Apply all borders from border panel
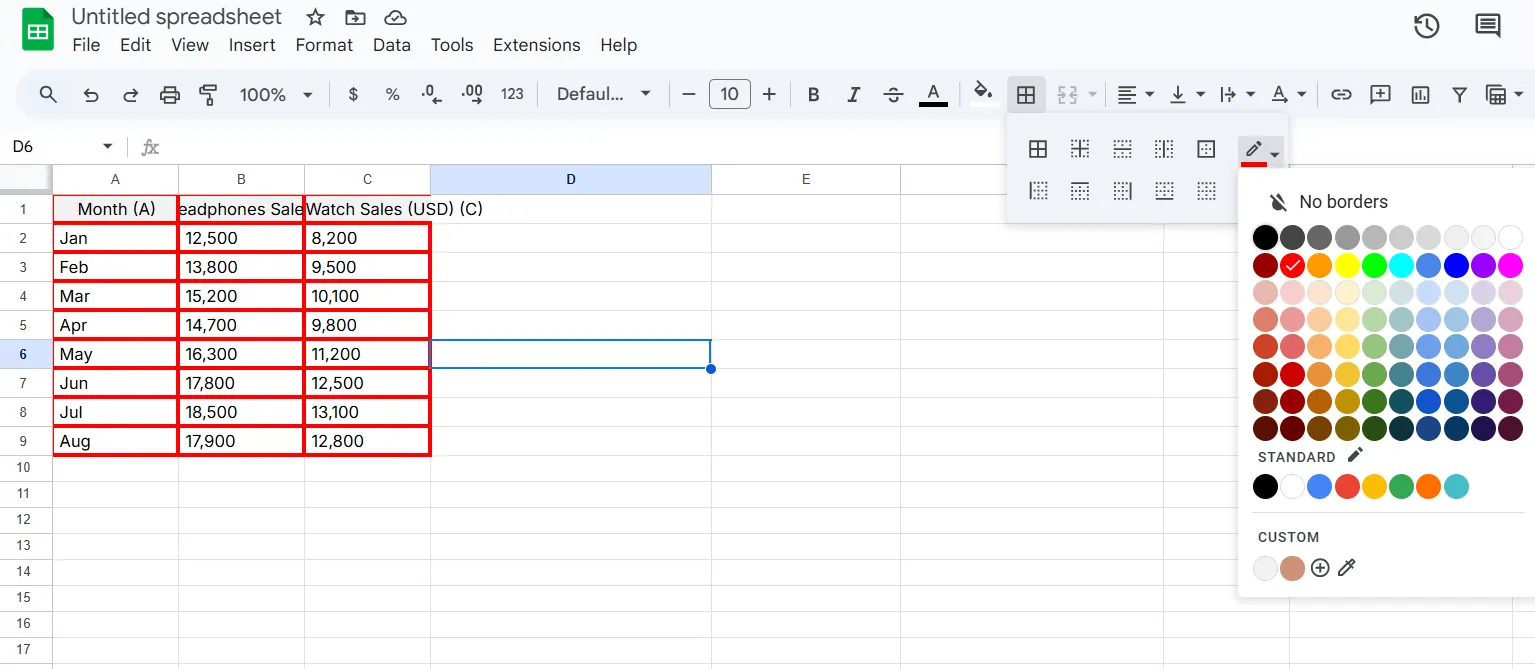1535x669 pixels. coord(1038,150)
